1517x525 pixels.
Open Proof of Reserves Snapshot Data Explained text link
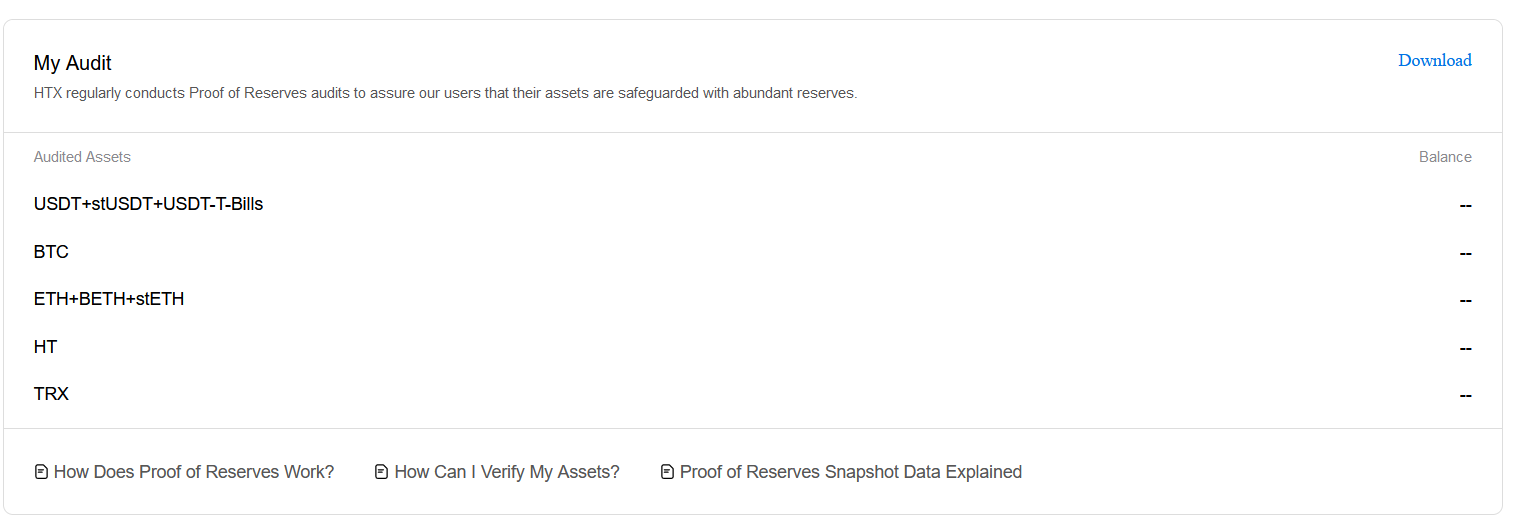click(x=850, y=472)
